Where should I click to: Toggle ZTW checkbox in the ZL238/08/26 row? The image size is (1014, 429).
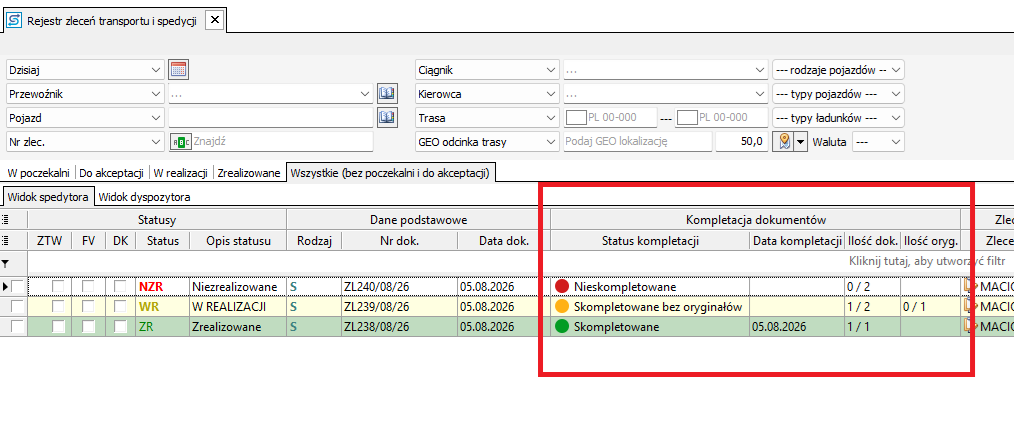click(x=59, y=327)
